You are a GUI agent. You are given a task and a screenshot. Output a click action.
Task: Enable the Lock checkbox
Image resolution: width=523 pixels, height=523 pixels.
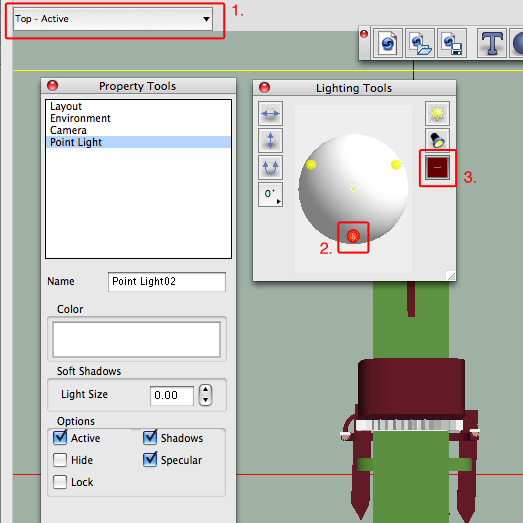coord(60,482)
